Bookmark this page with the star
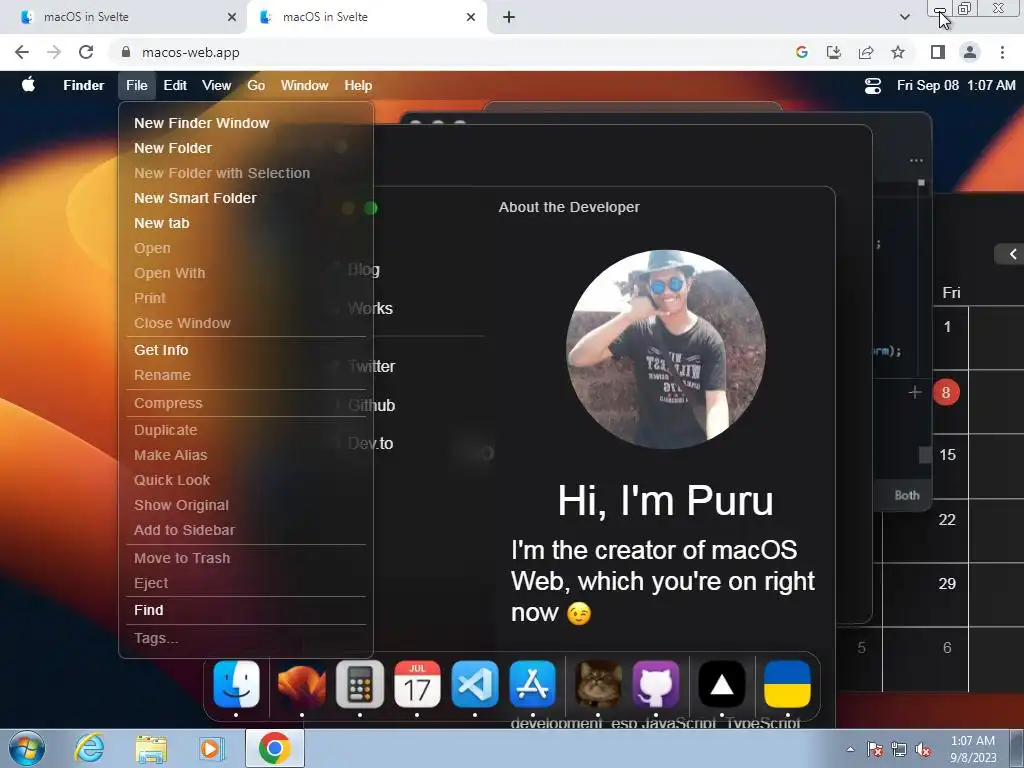This screenshot has height=768, width=1024. (x=898, y=52)
